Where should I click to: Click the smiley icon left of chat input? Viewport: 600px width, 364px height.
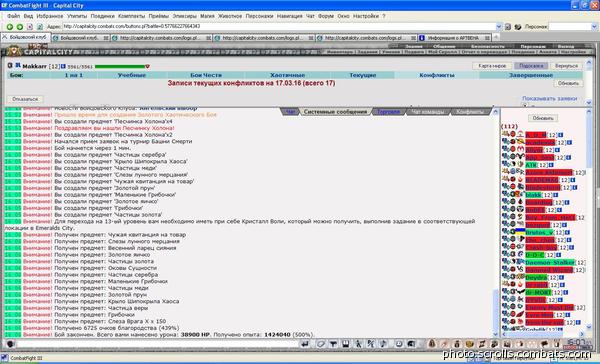10,344
